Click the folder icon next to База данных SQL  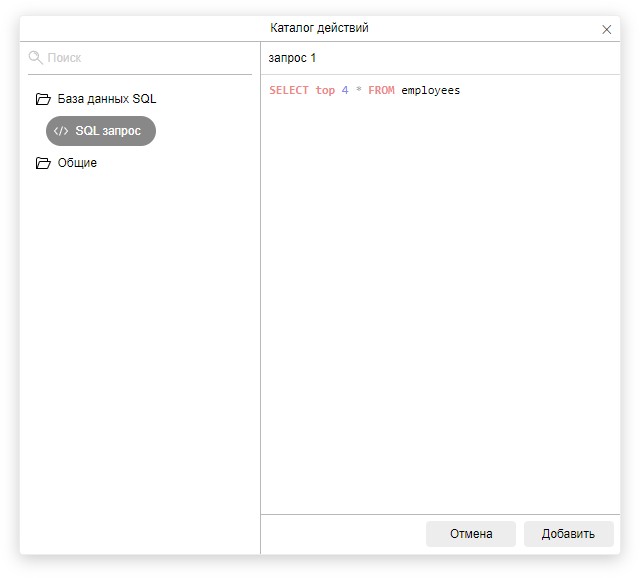pos(43,99)
